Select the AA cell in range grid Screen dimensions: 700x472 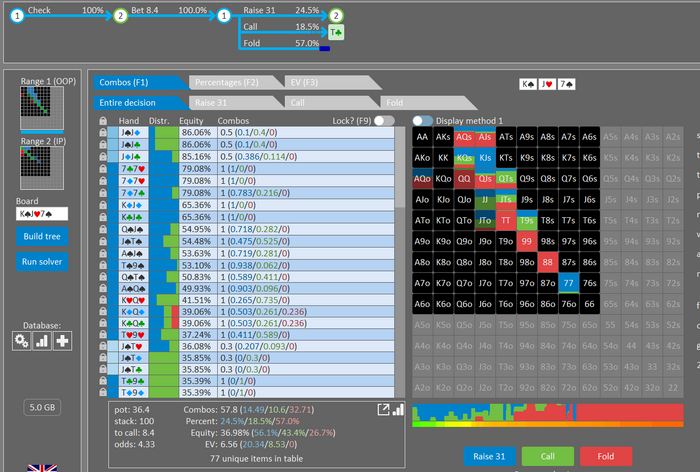coord(422,137)
